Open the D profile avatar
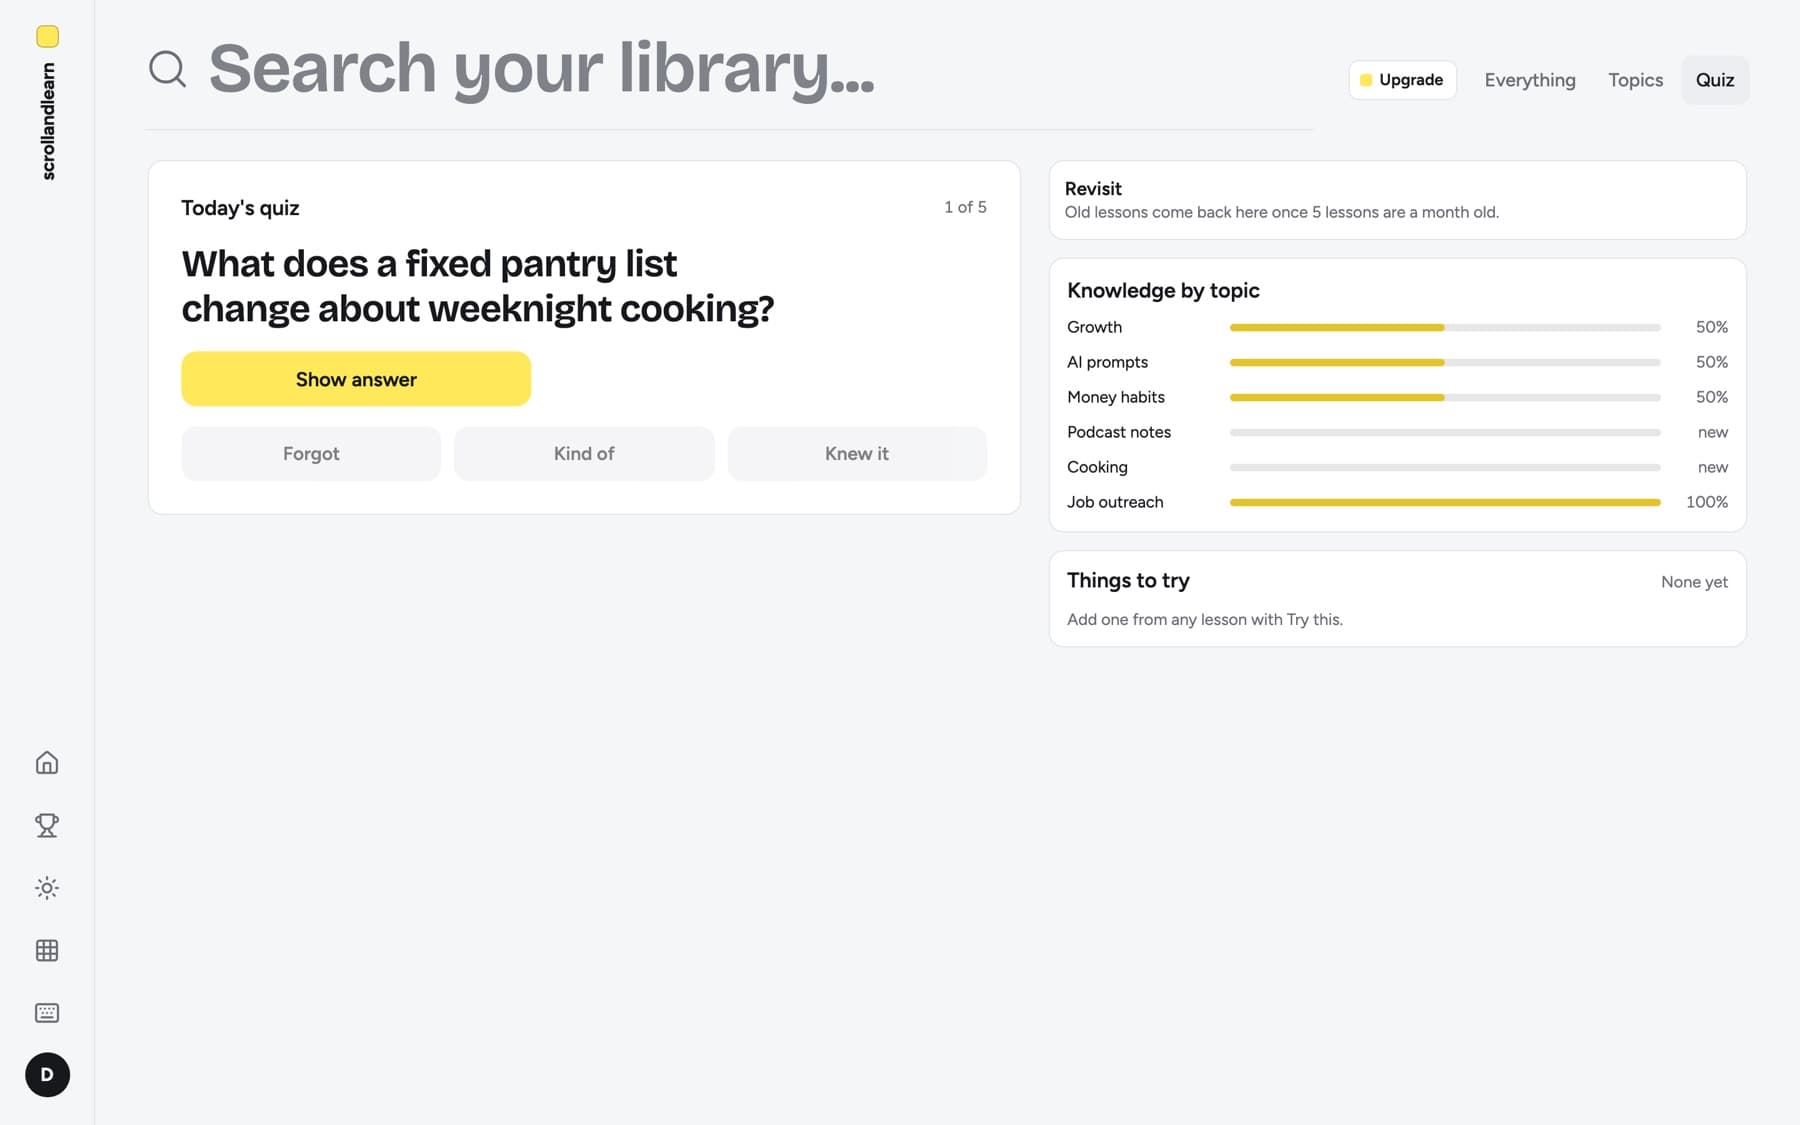 (47, 1075)
